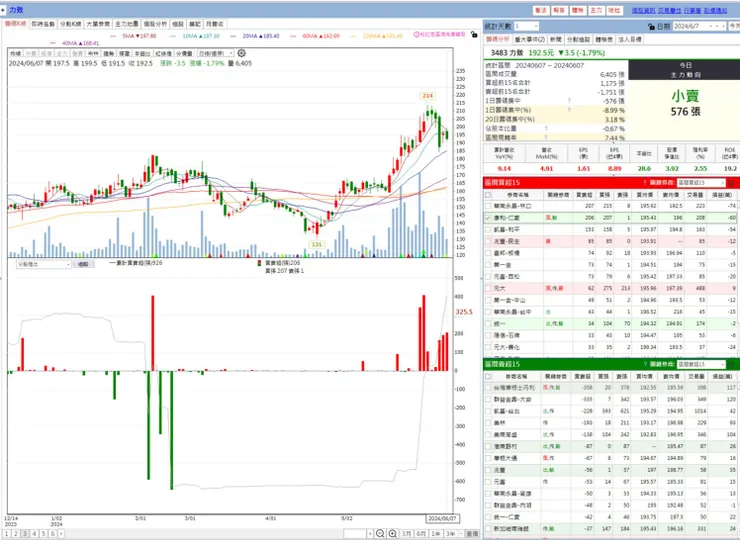Zoom in the chart with plus magnifier
This screenshot has width=740, height=540.
pyautogui.click(x=393, y=534)
